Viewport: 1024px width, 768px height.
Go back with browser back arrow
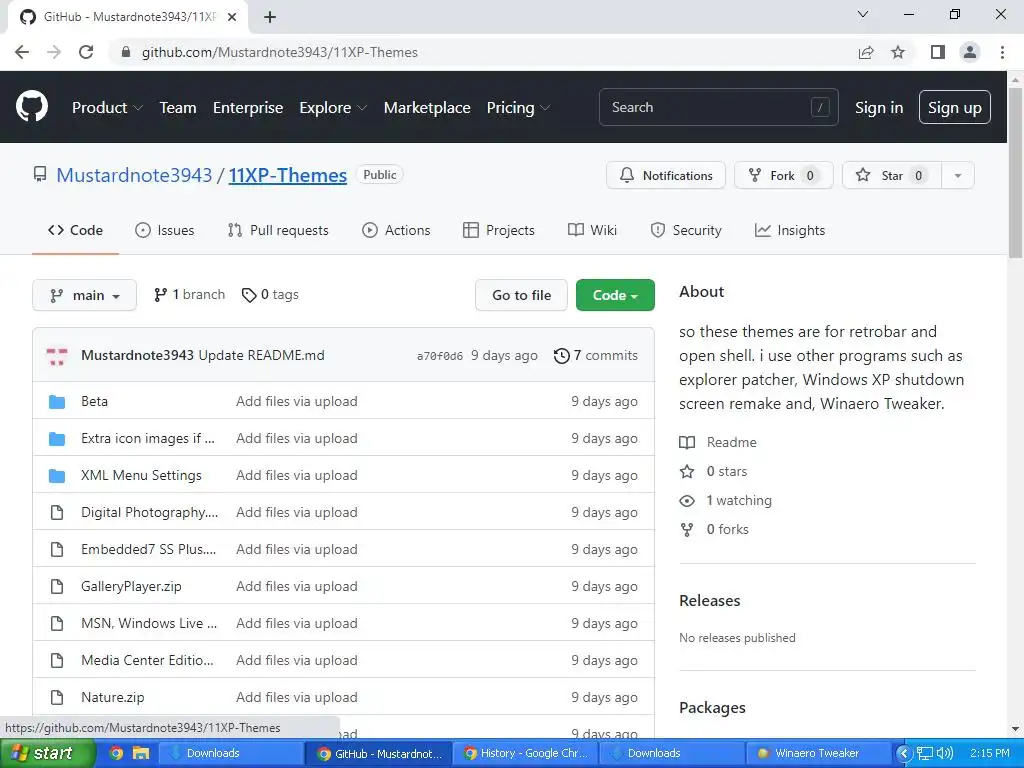pos(22,52)
